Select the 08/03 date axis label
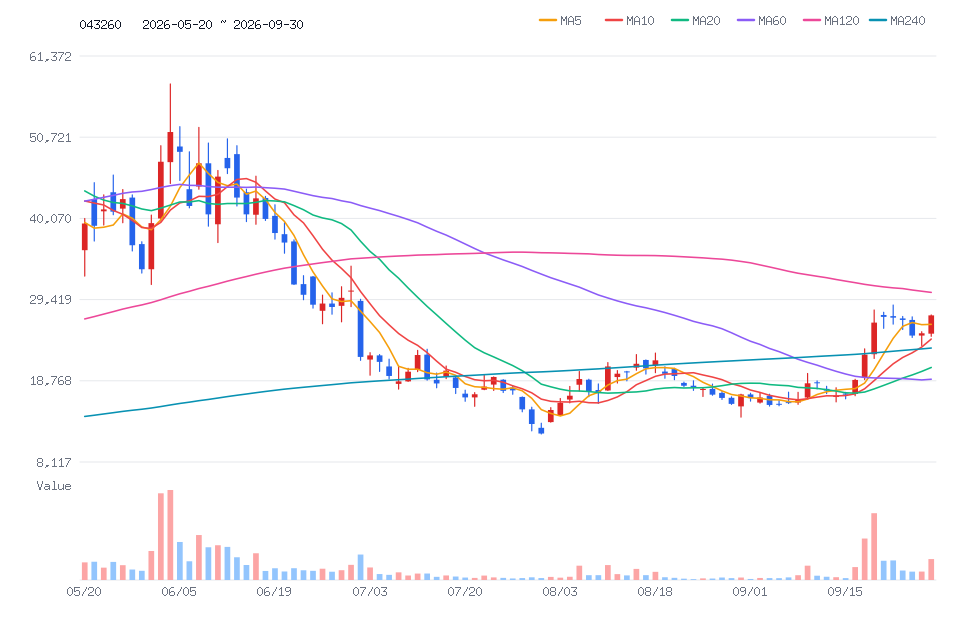Image resolution: width=960 pixels, height=620 pixels. 560,591
